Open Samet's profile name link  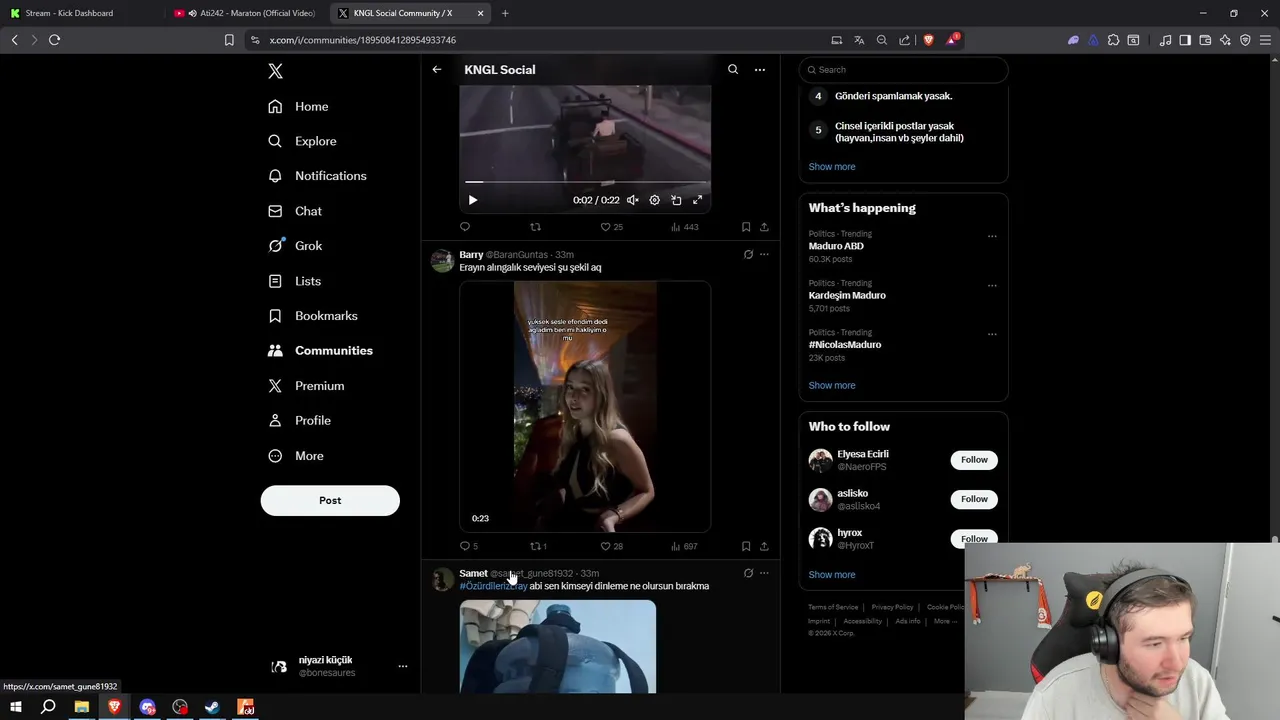[473, 574]
